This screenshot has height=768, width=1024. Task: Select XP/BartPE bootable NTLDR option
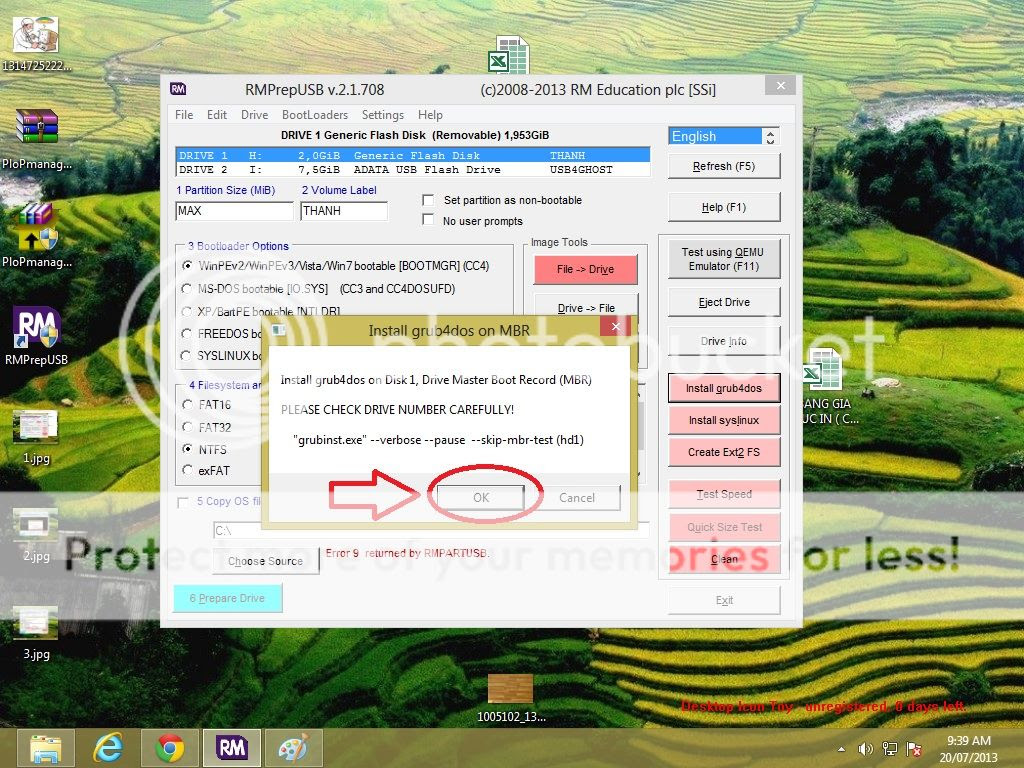(187, 312)
